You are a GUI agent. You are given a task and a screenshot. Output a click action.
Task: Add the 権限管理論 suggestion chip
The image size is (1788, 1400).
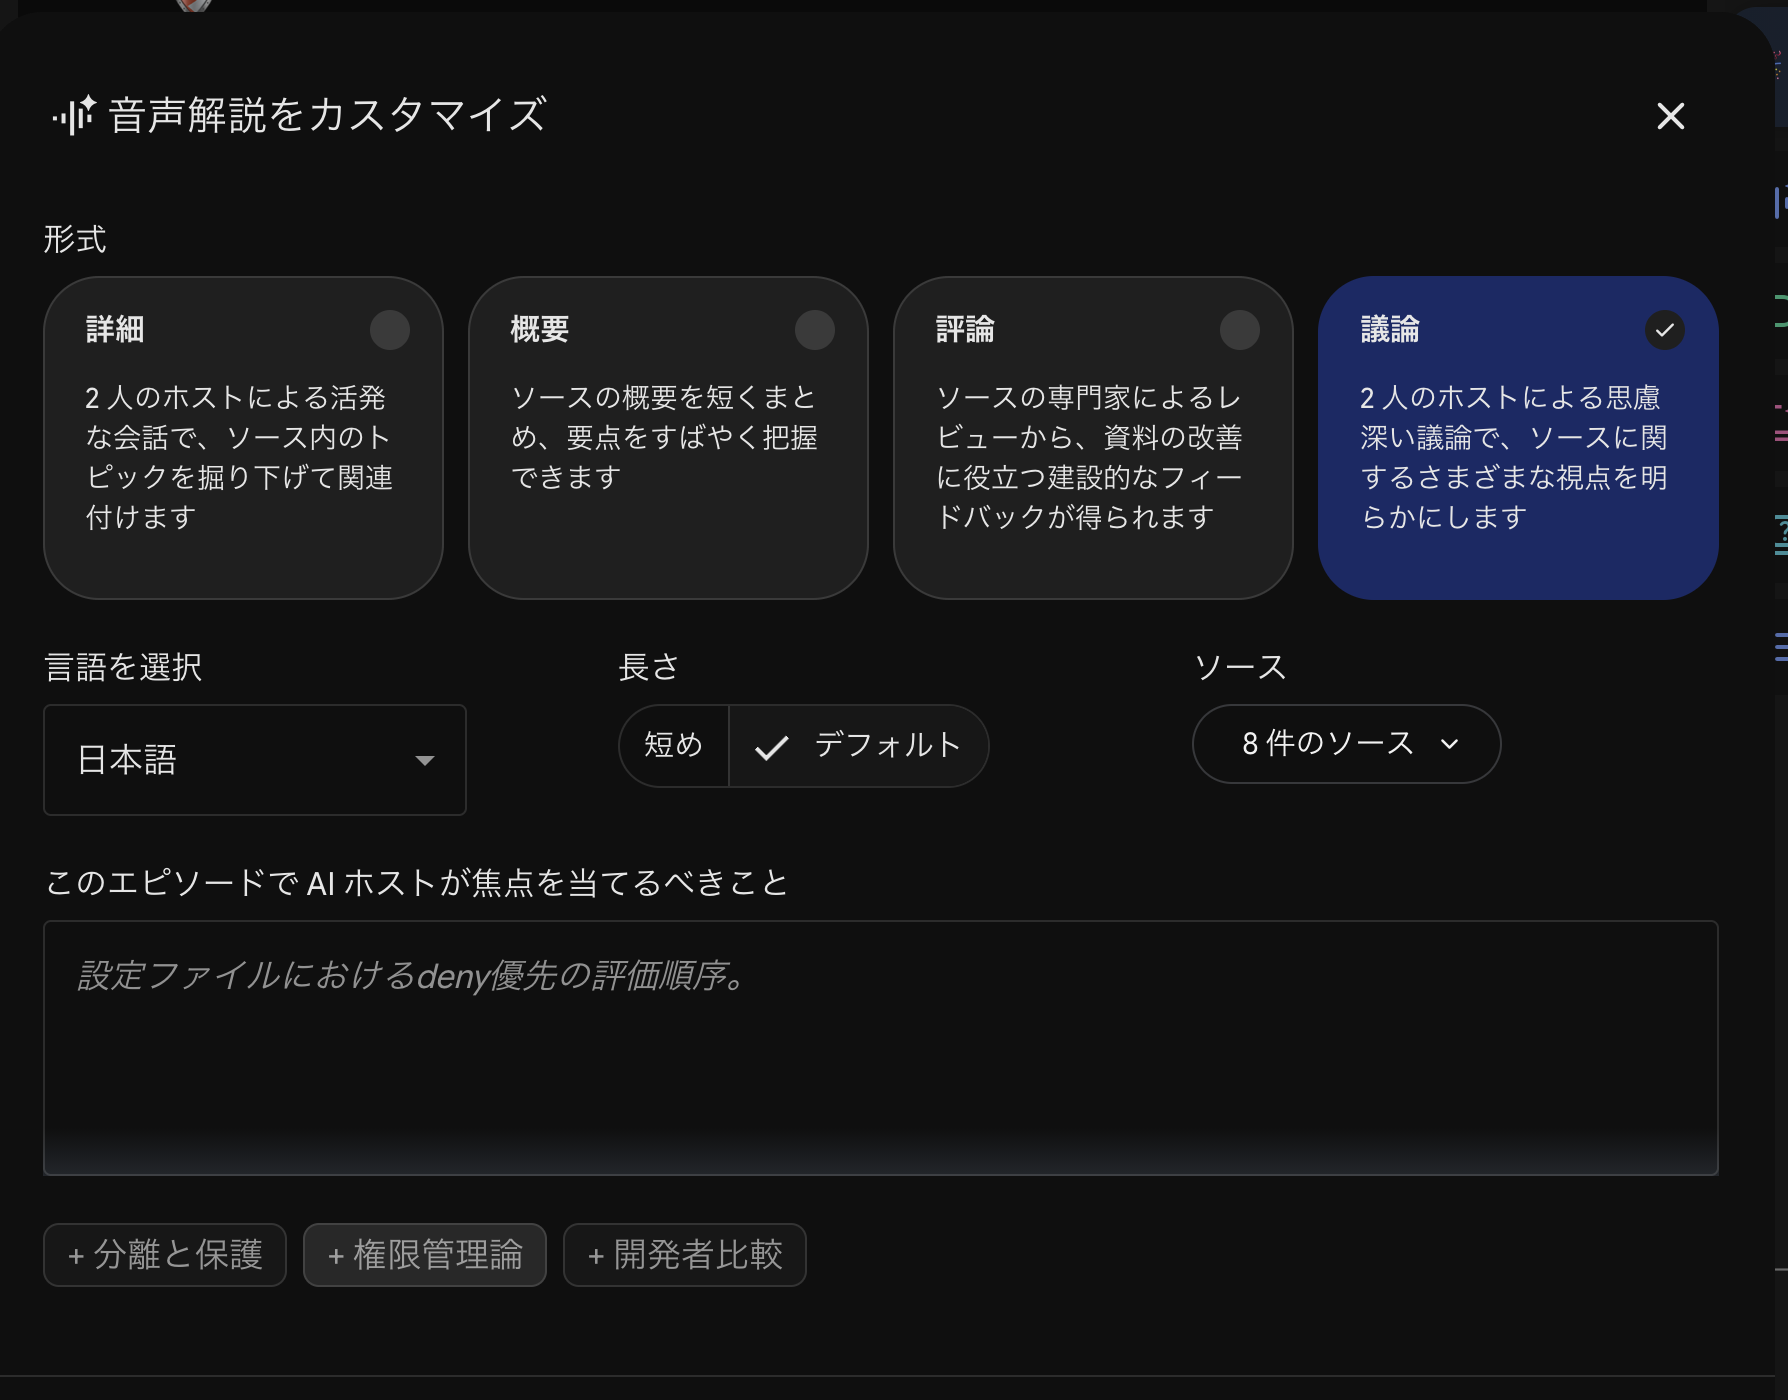[425, 1255]
